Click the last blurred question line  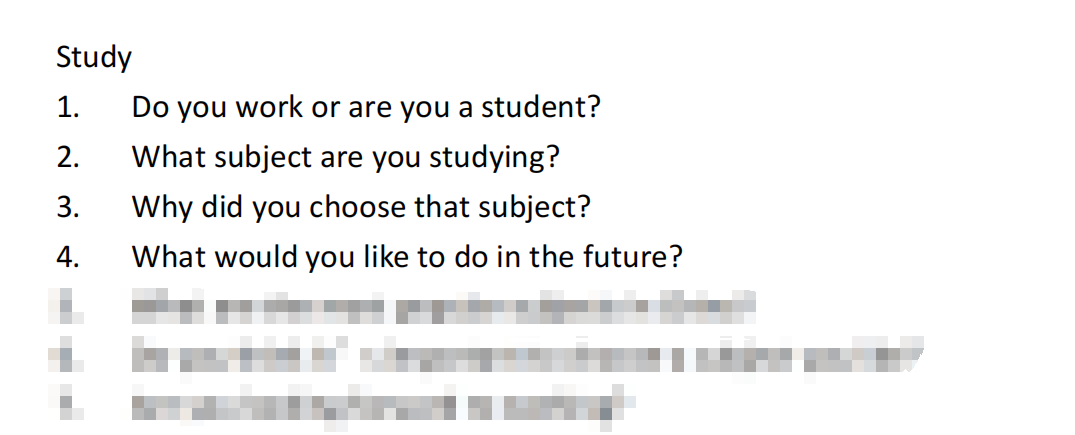tap(378, 404)
